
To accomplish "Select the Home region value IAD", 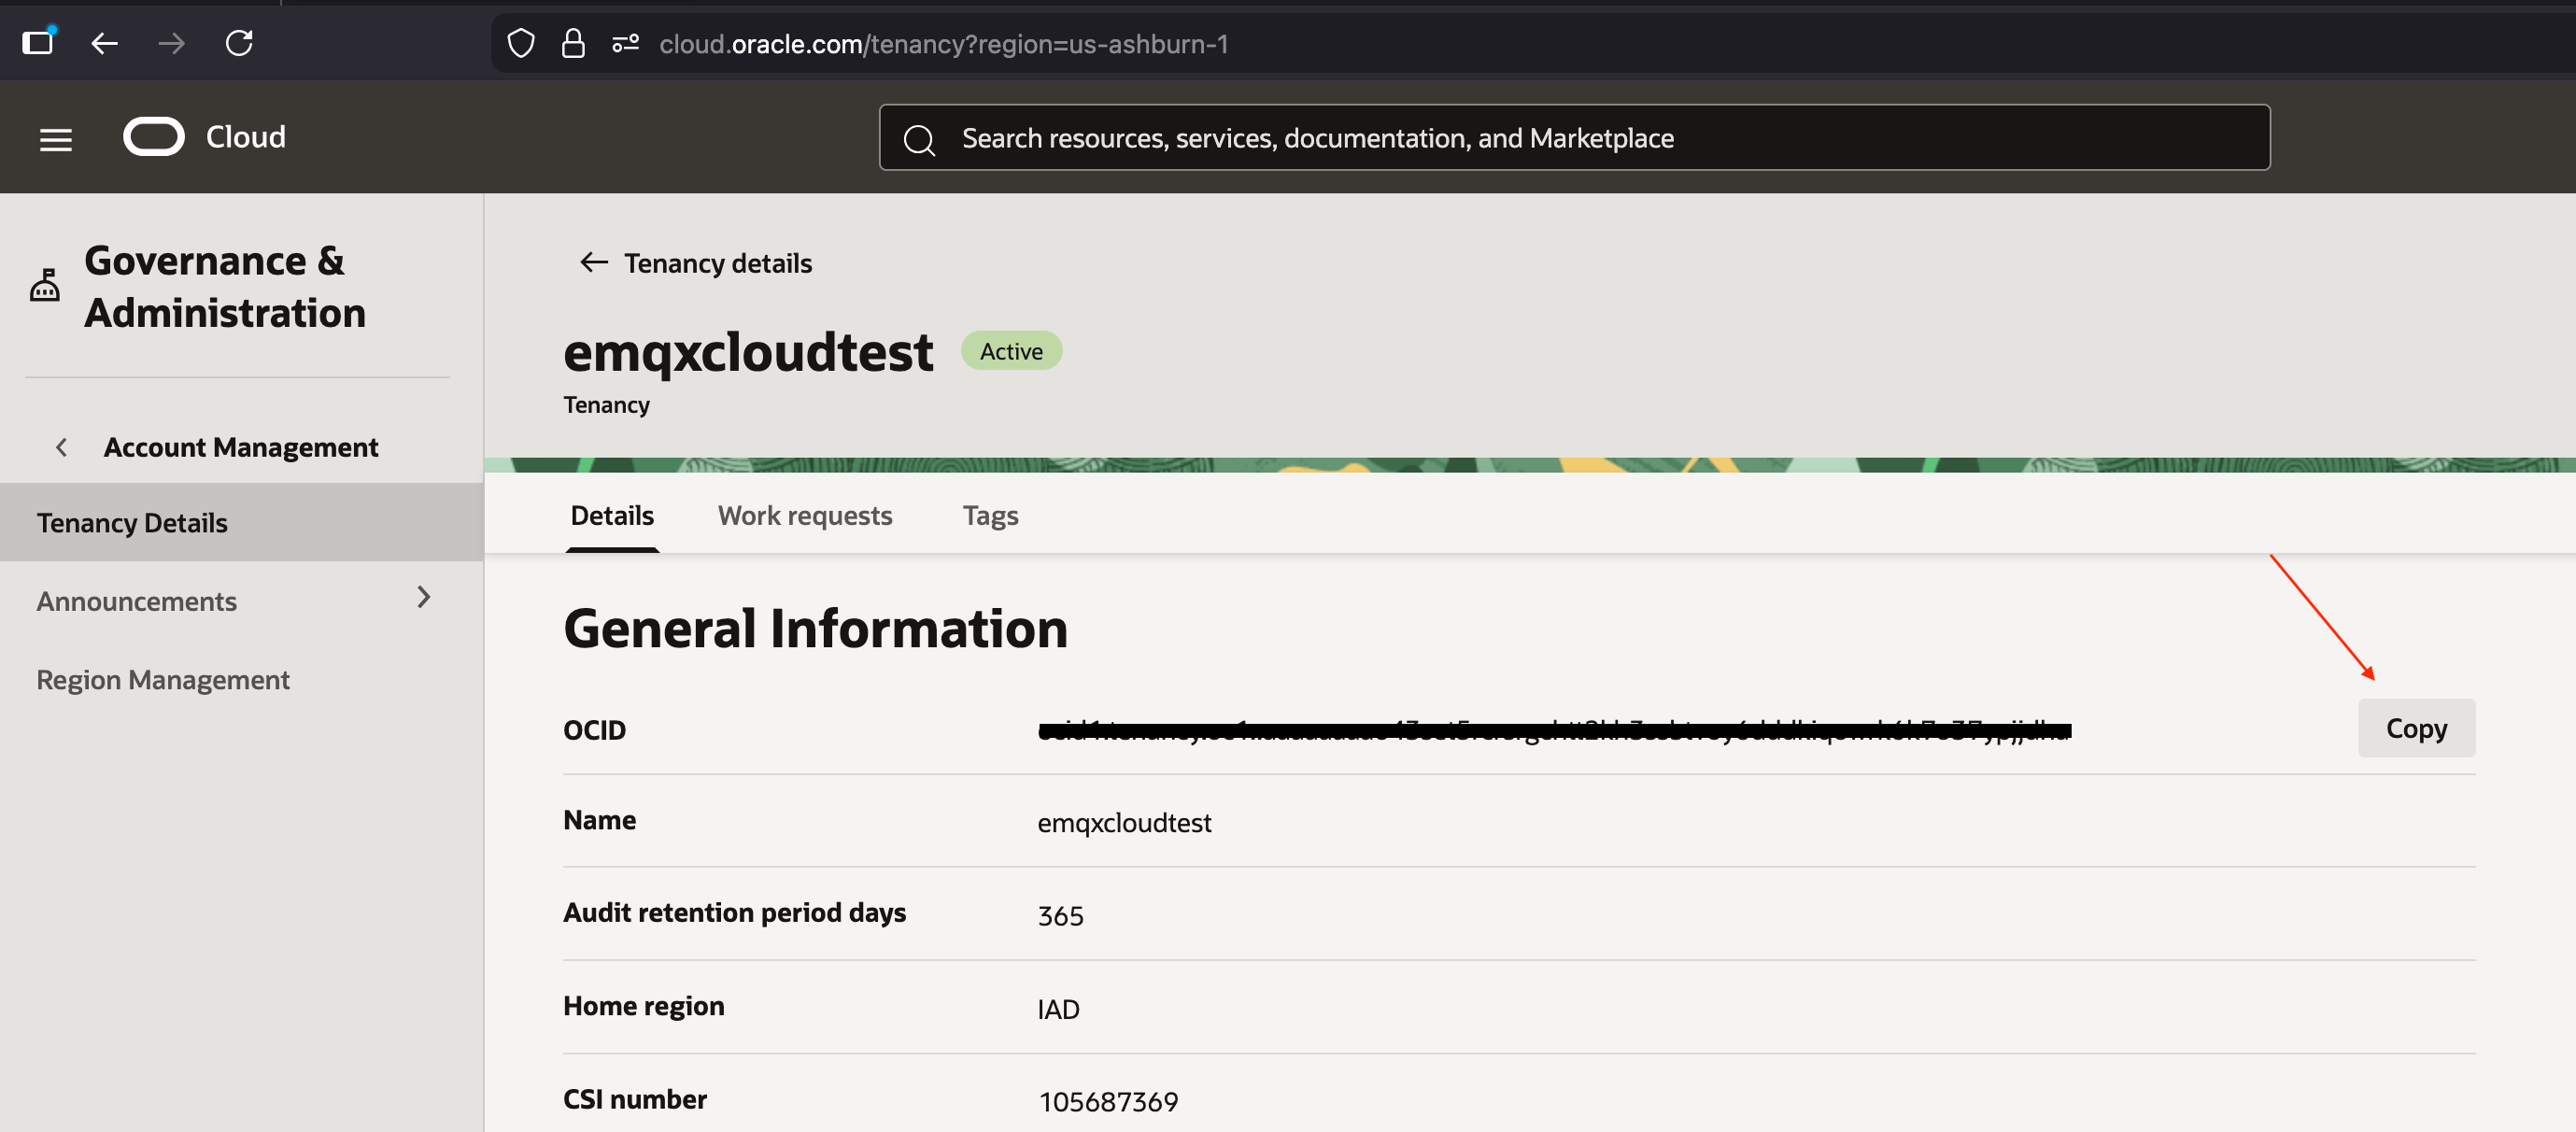I will click(1058, 1009).
